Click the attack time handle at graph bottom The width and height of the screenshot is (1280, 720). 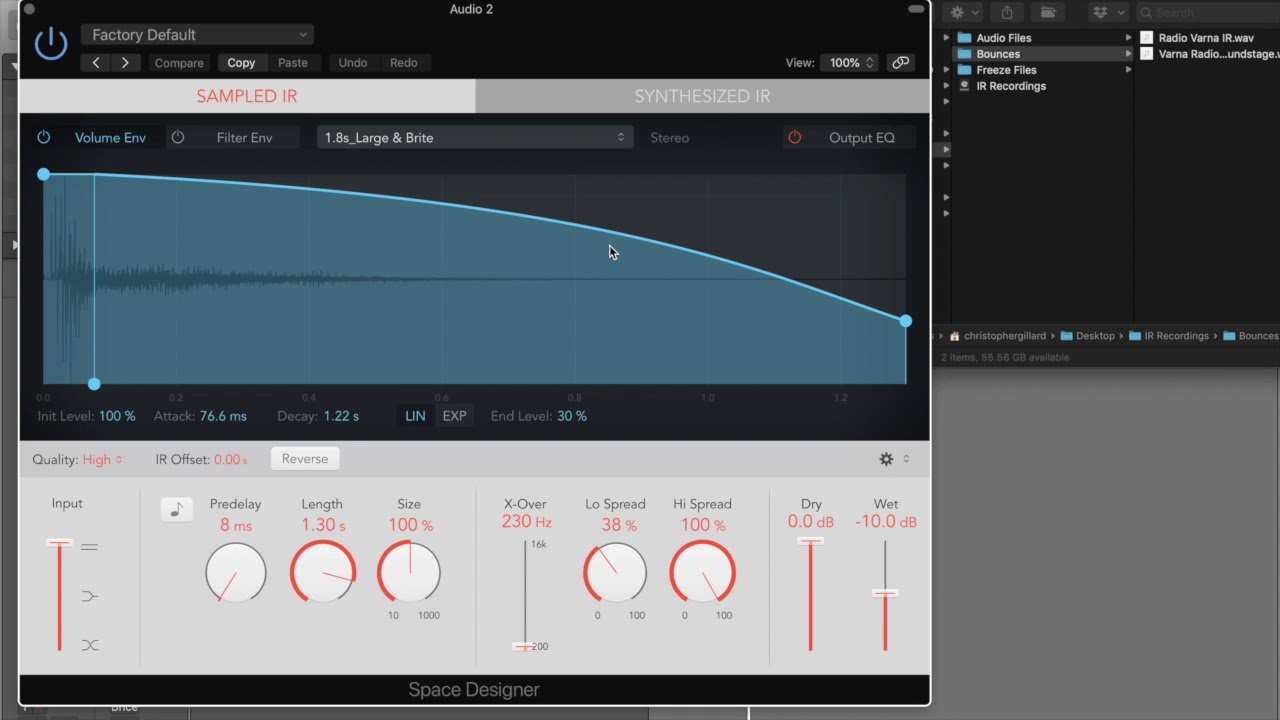[x=94, y=384]
